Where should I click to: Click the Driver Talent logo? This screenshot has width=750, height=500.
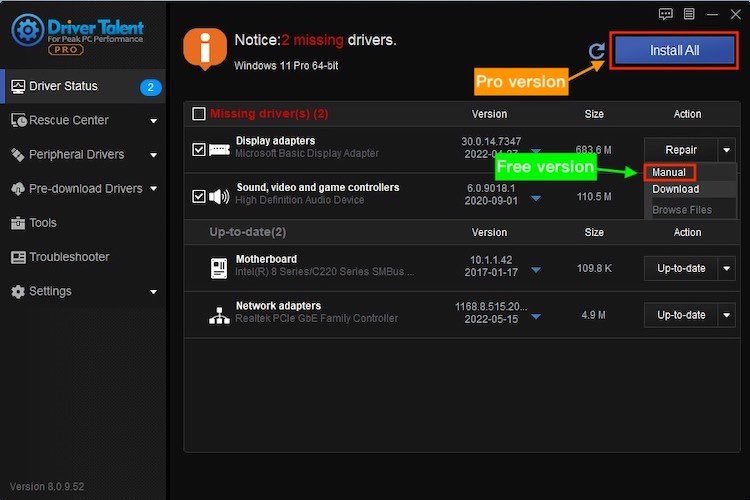click(x=77, y=33)
